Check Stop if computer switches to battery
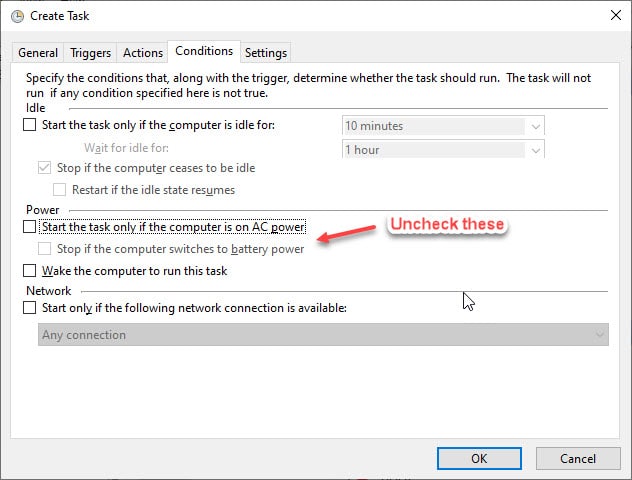 pyautogui.click(x=44, y=249)
